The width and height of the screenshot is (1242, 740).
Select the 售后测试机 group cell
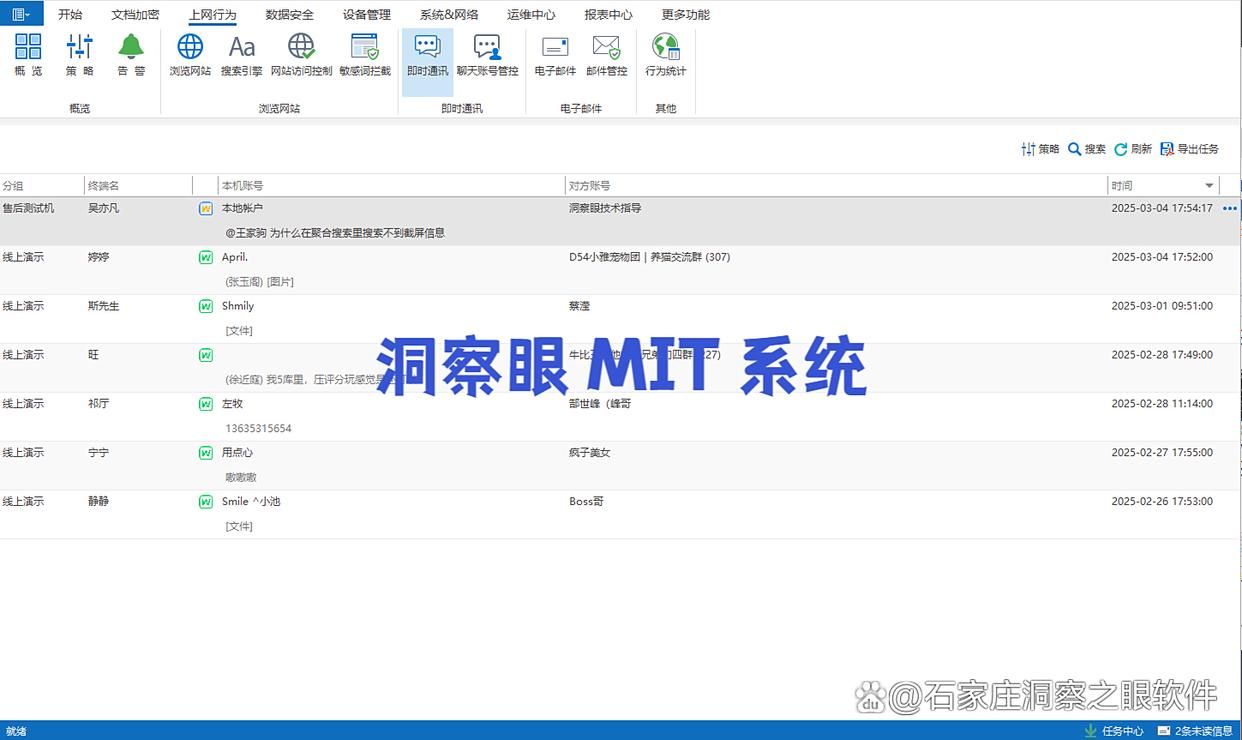click(28, 208)
